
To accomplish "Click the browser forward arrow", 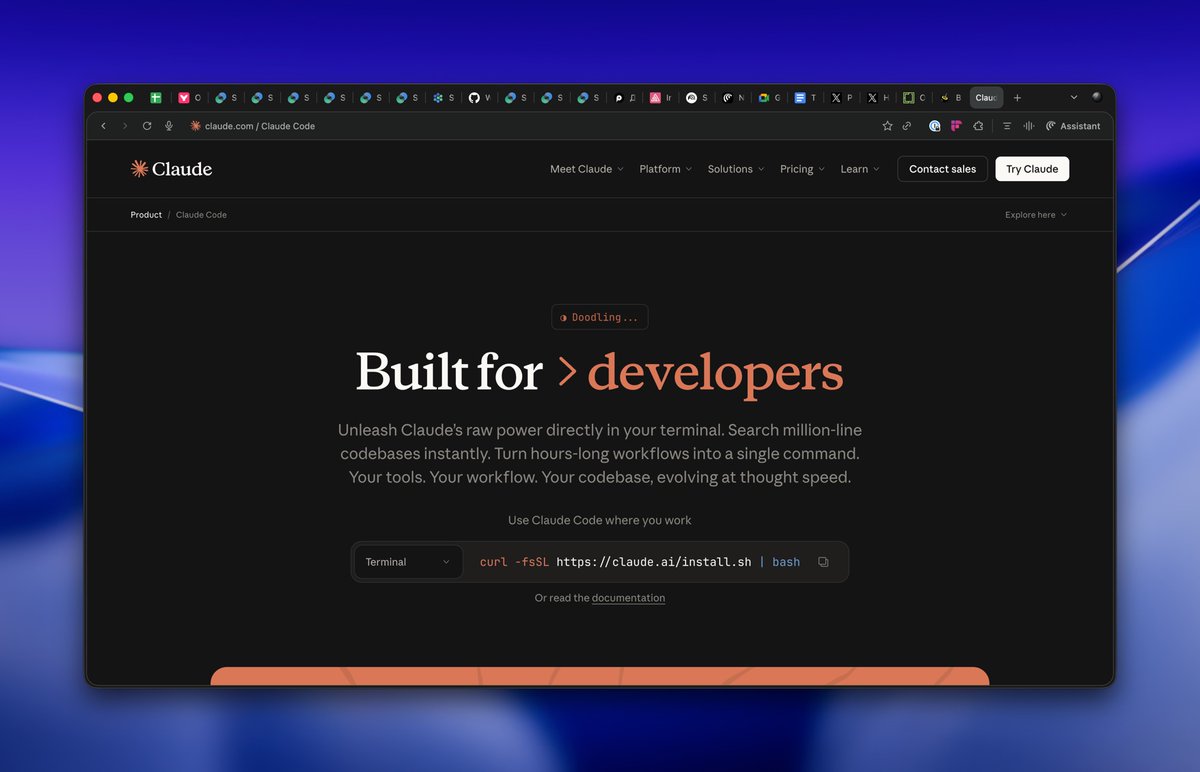I will (x=125, y=126).
